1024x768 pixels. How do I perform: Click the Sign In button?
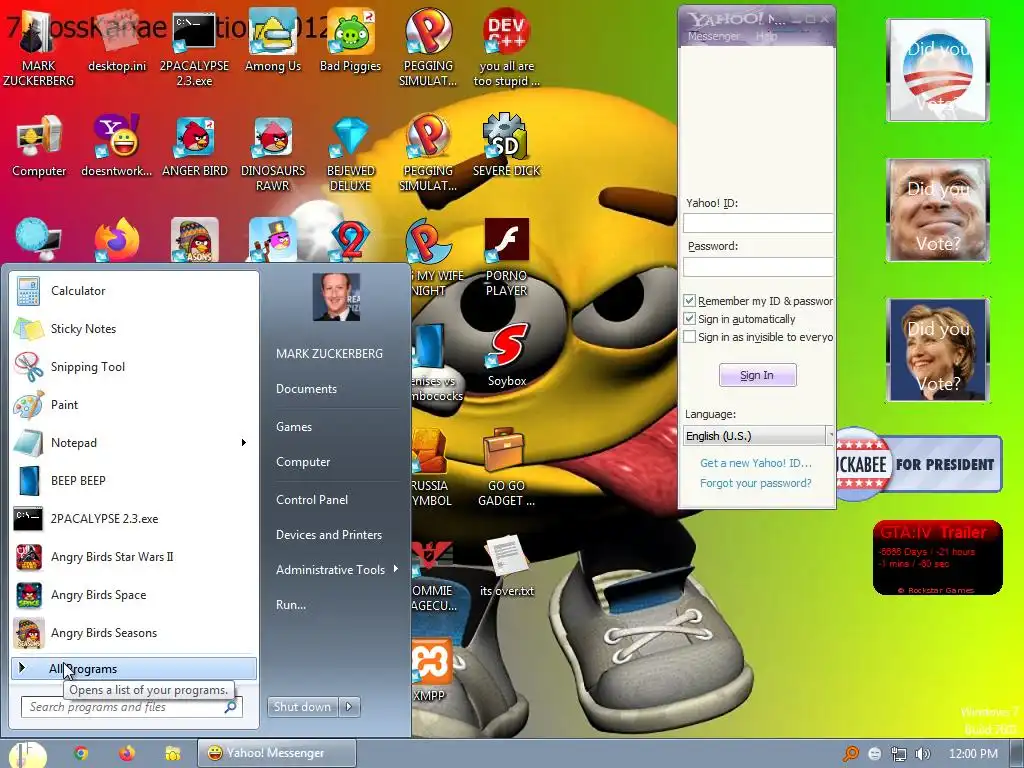[x=758, y=375]
